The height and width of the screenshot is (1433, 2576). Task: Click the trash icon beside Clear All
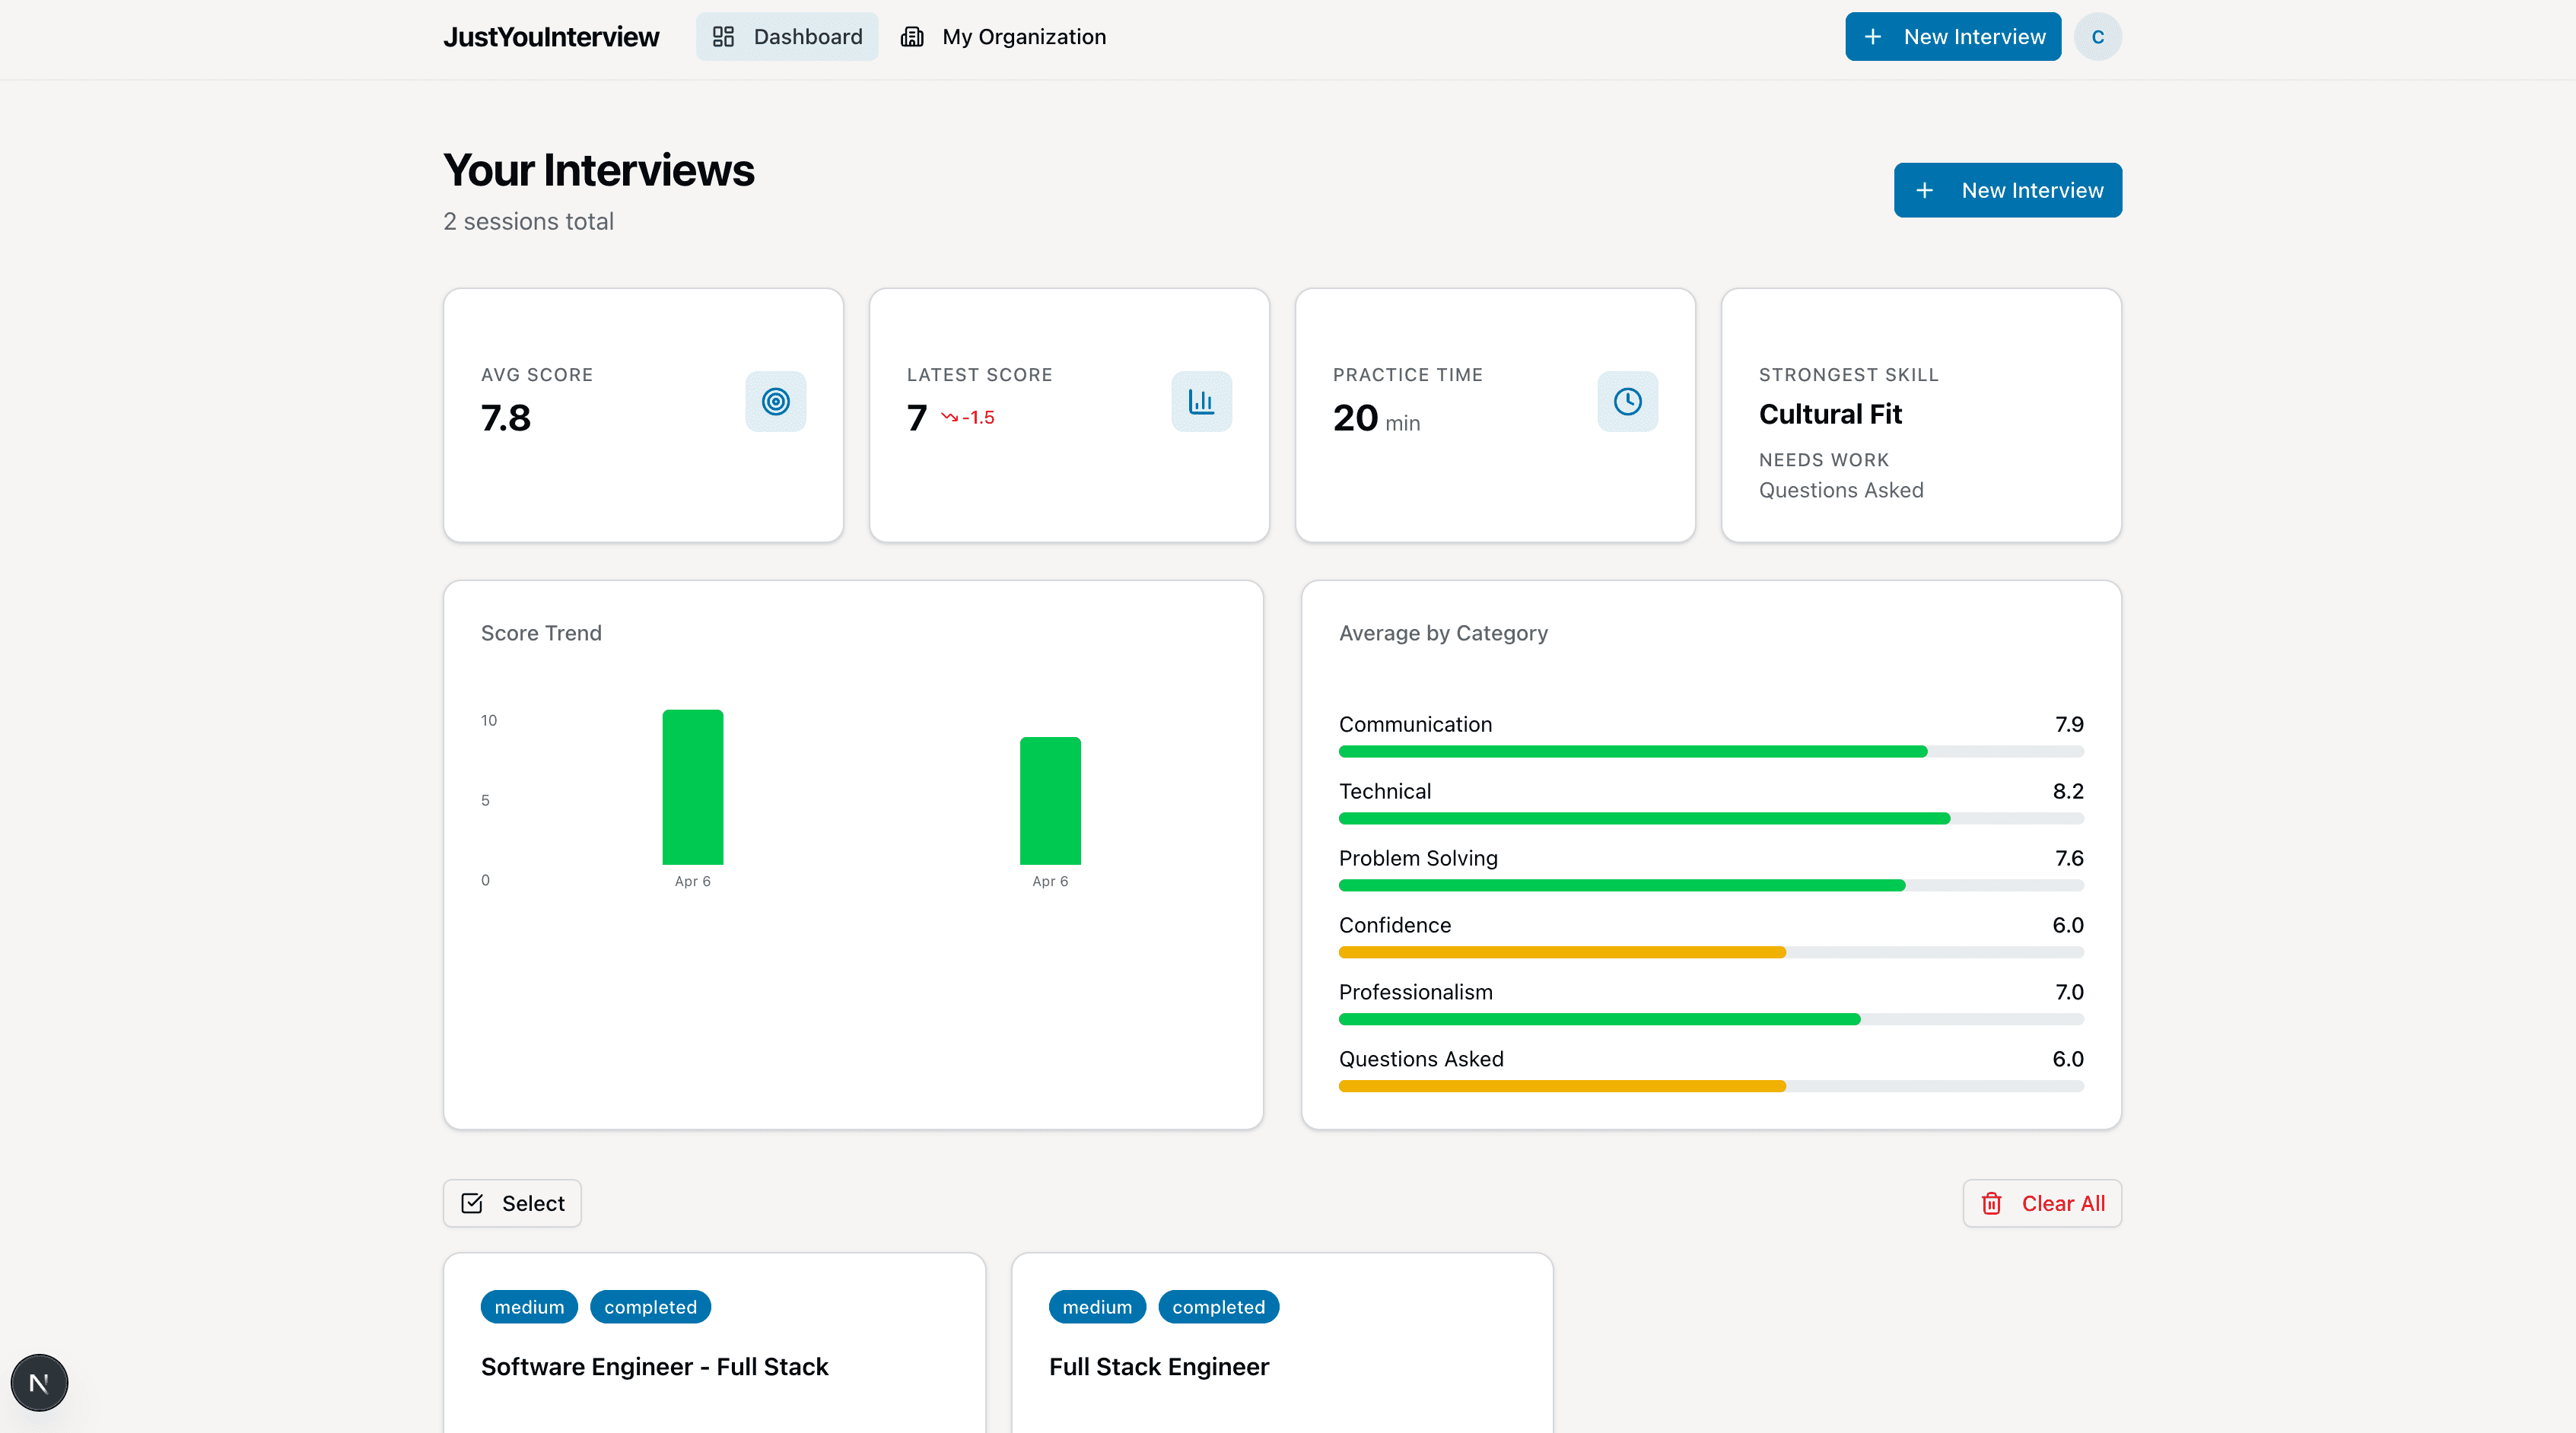point(1992,1203)
